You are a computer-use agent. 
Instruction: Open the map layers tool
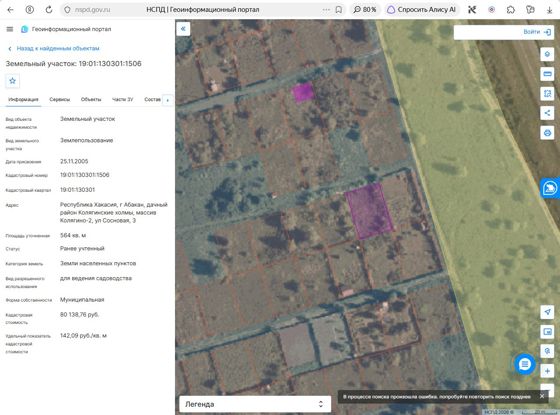pos(547,54)
